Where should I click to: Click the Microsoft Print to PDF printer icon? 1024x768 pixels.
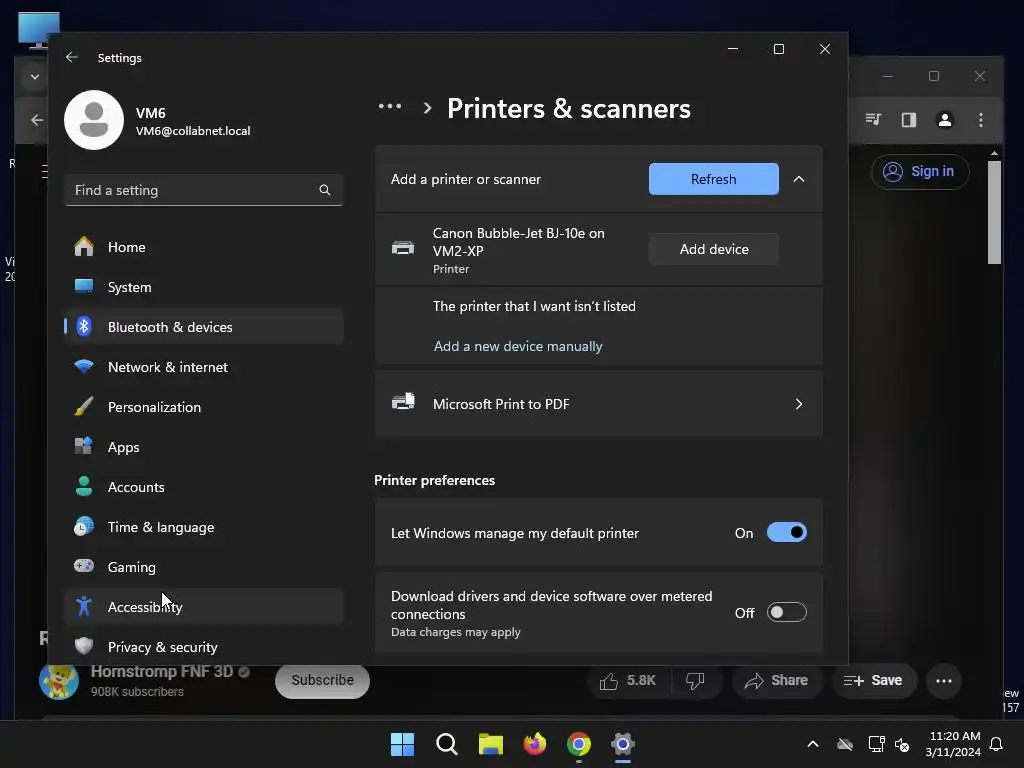[x=403, y=401]
